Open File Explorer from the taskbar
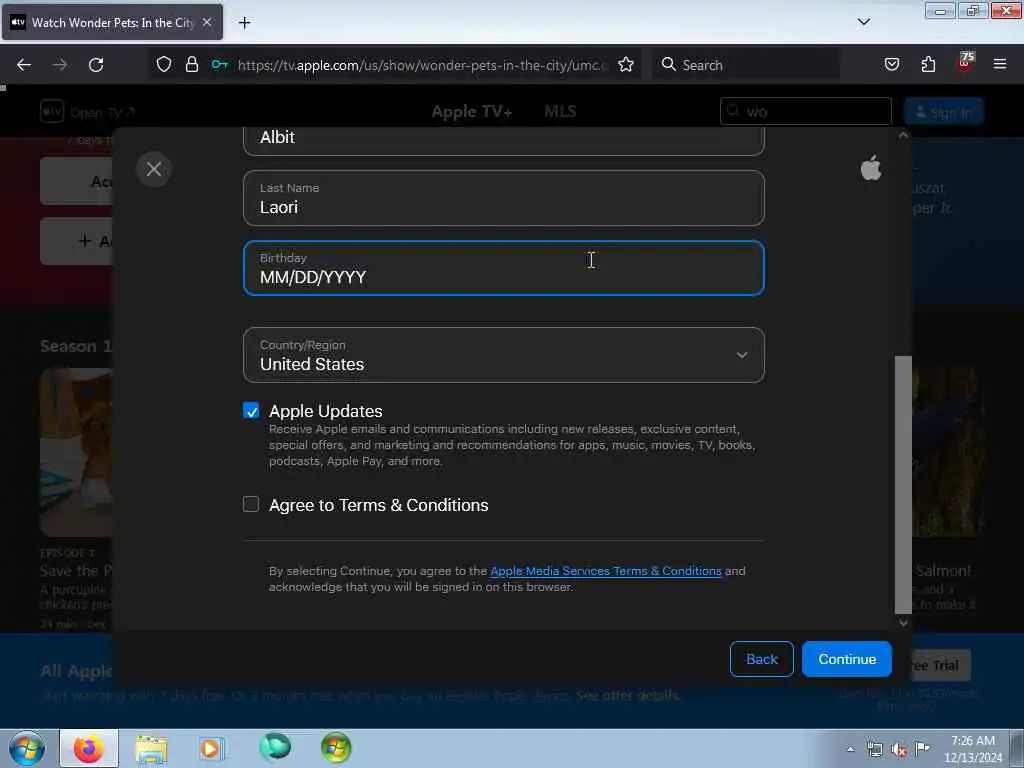 click(x=152, y=748)
